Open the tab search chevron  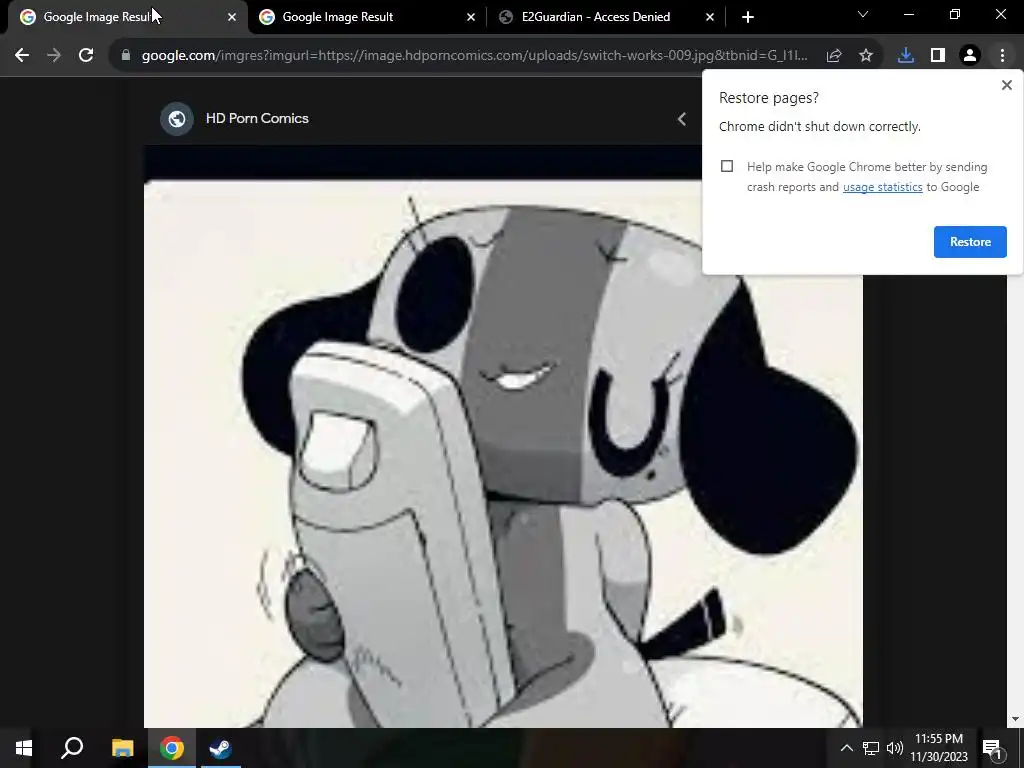point(863,14)
